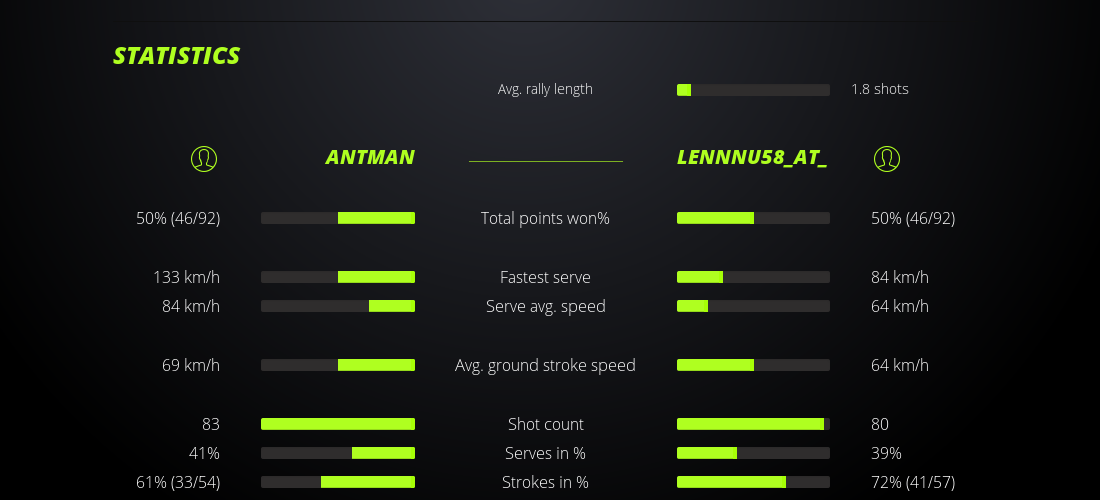Image resolution: width=1100 pixels, height=500 pixels.
Task: Click LENNNU58_AT_'s 72% (41/57) strokes value
Action: (913, 482)
